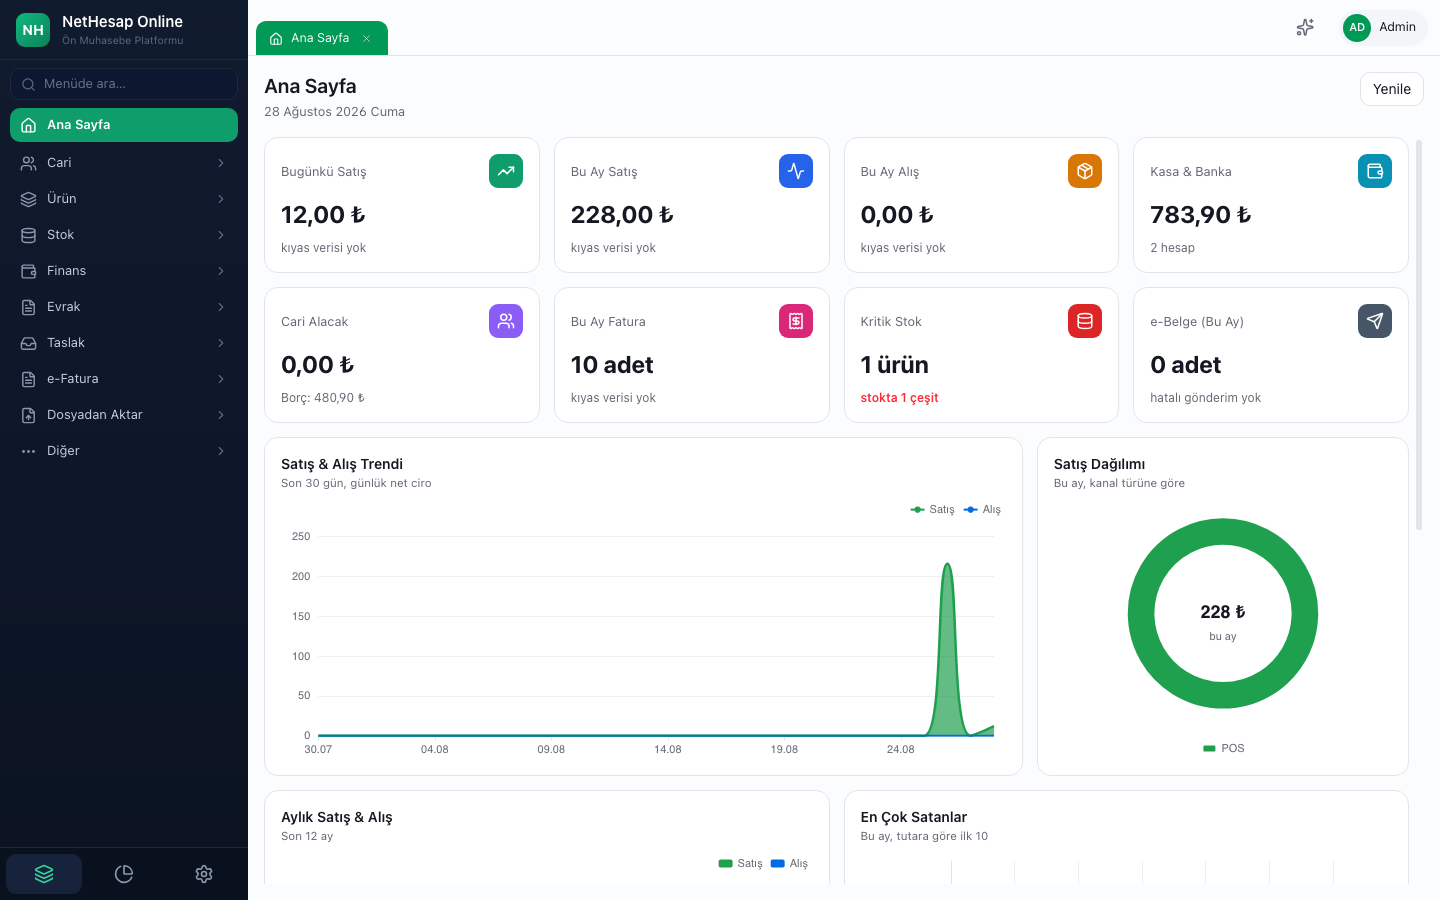
Task: Toggle Satış series in trend chart legend
Action: (x=932, y=510)
